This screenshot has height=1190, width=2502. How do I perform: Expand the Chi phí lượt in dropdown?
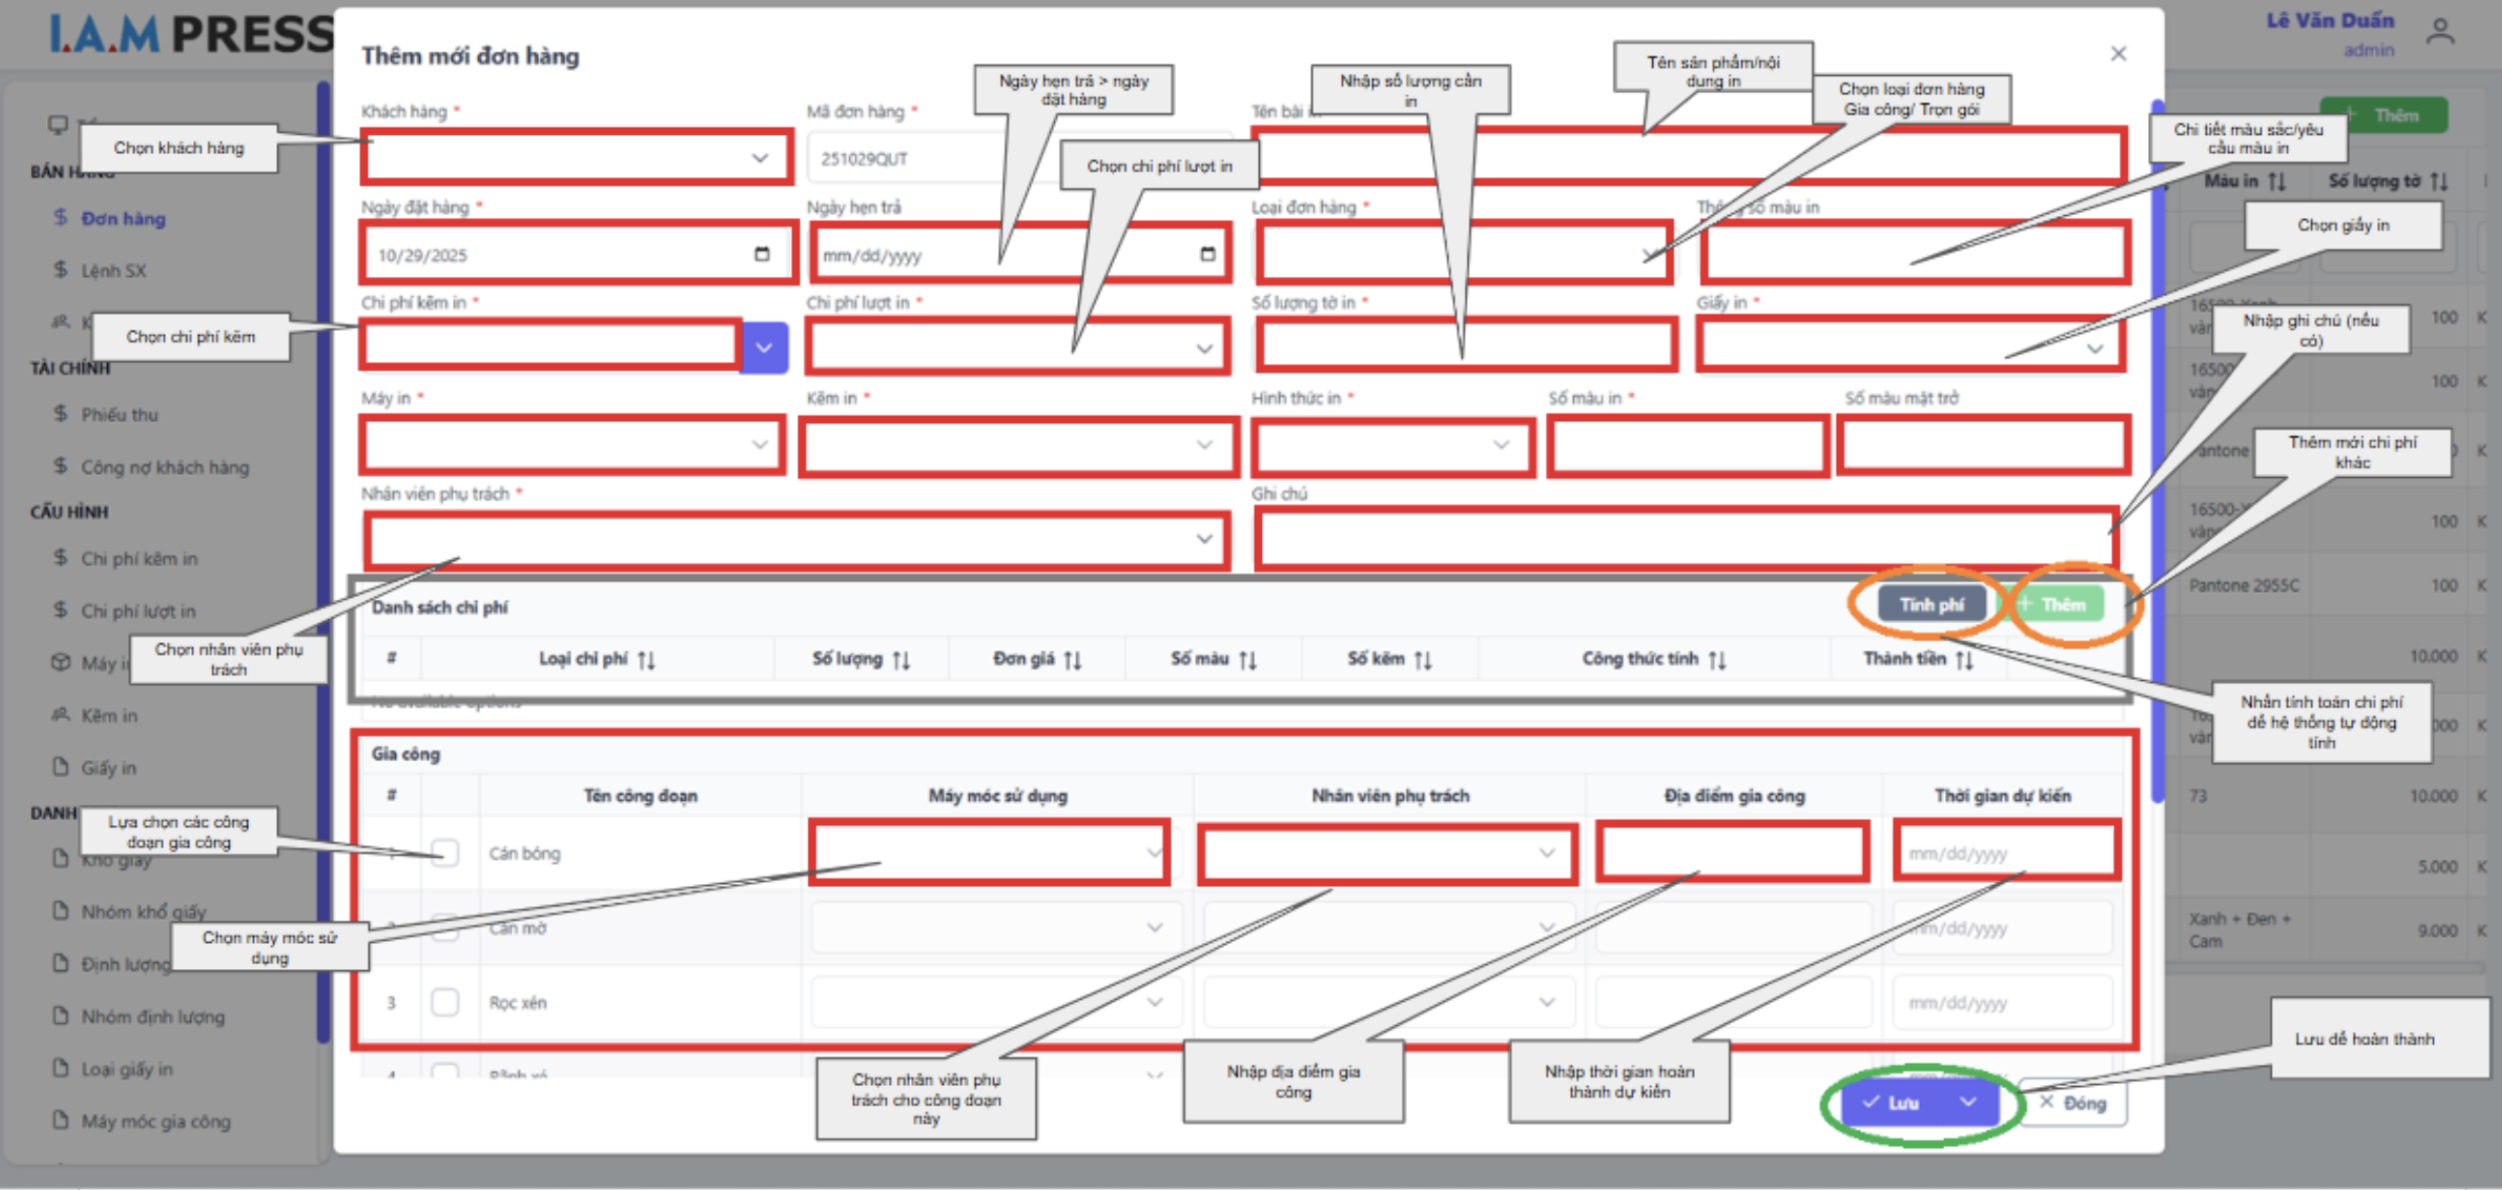point(1204,348)
